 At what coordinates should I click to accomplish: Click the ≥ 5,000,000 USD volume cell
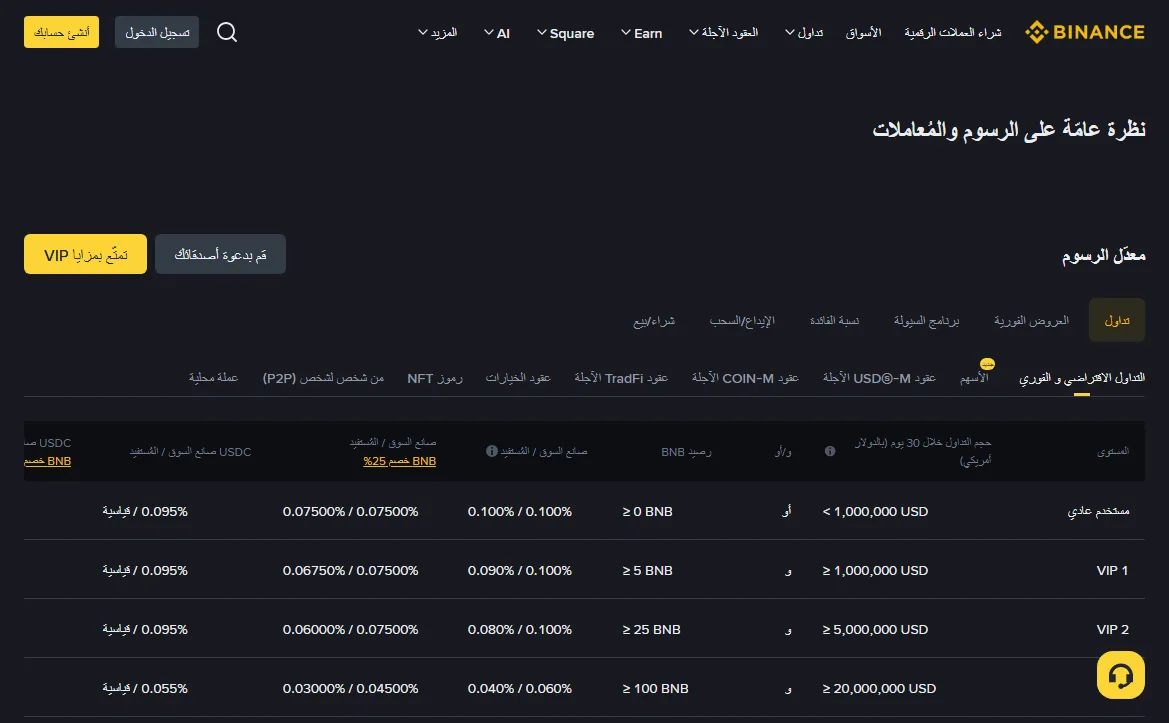[x=875, y=629]
